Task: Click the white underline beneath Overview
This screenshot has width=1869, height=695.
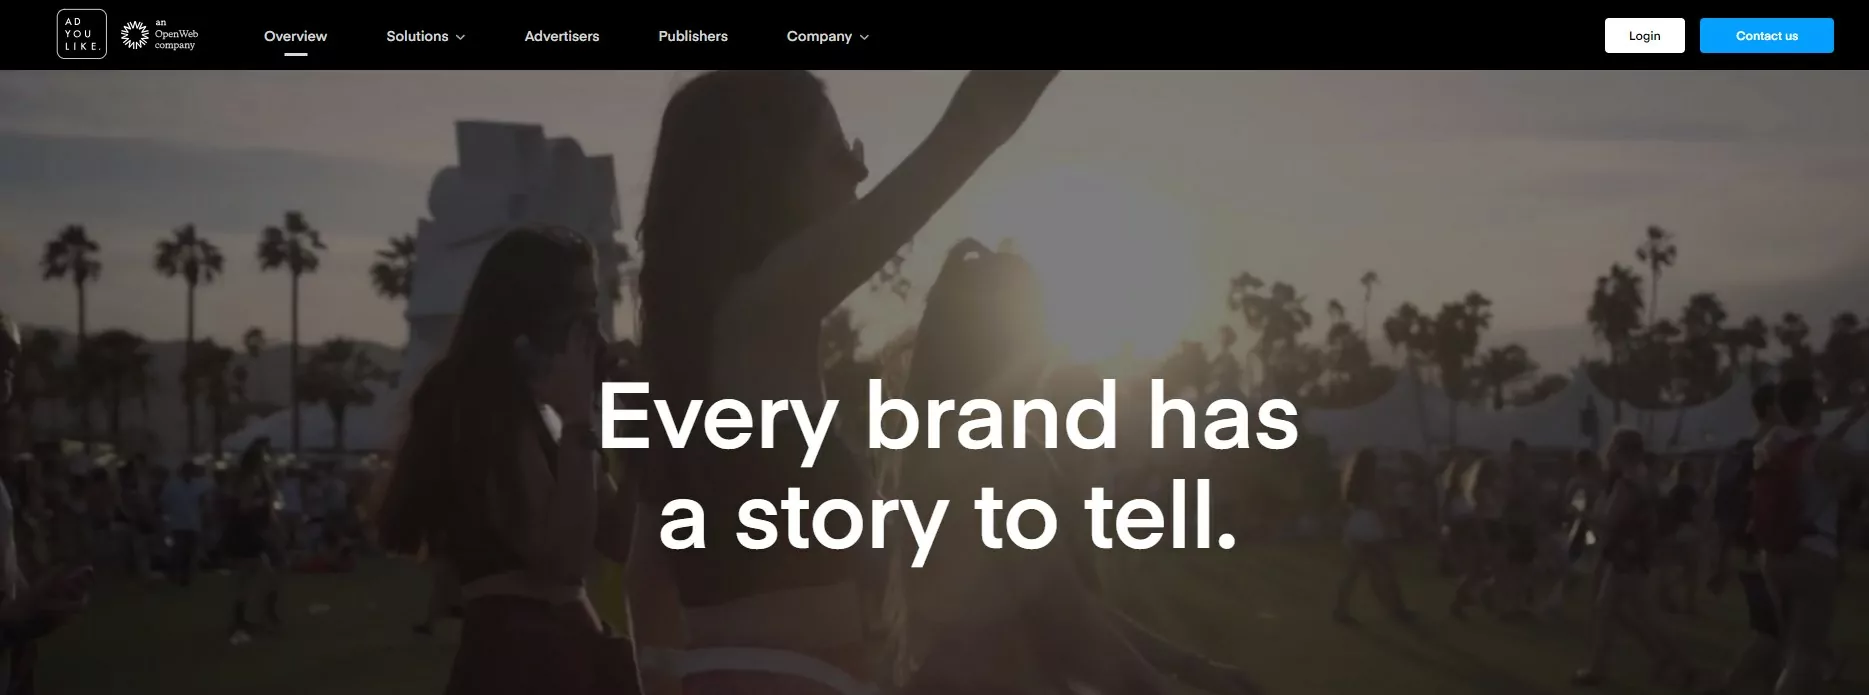Action: point(295,54)
